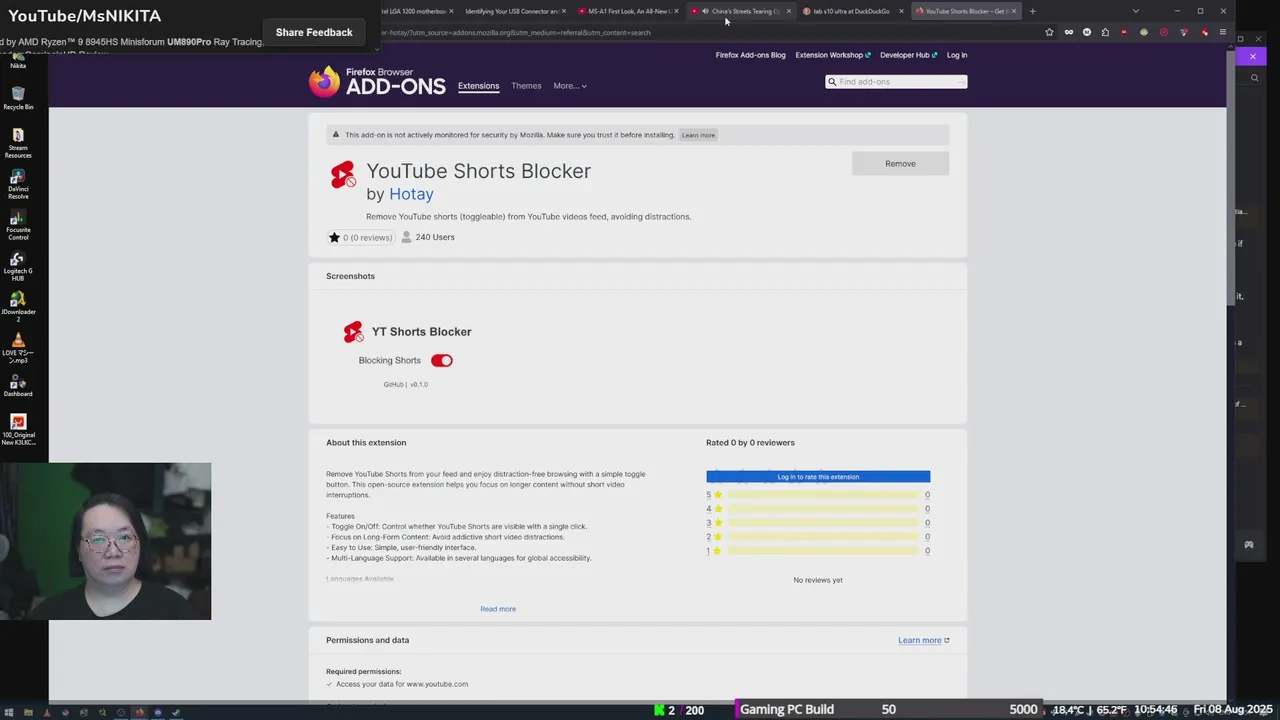This screenshot has height=720, width=1280.
Task: Close the purple panel in the right window
Action: 1253,56
